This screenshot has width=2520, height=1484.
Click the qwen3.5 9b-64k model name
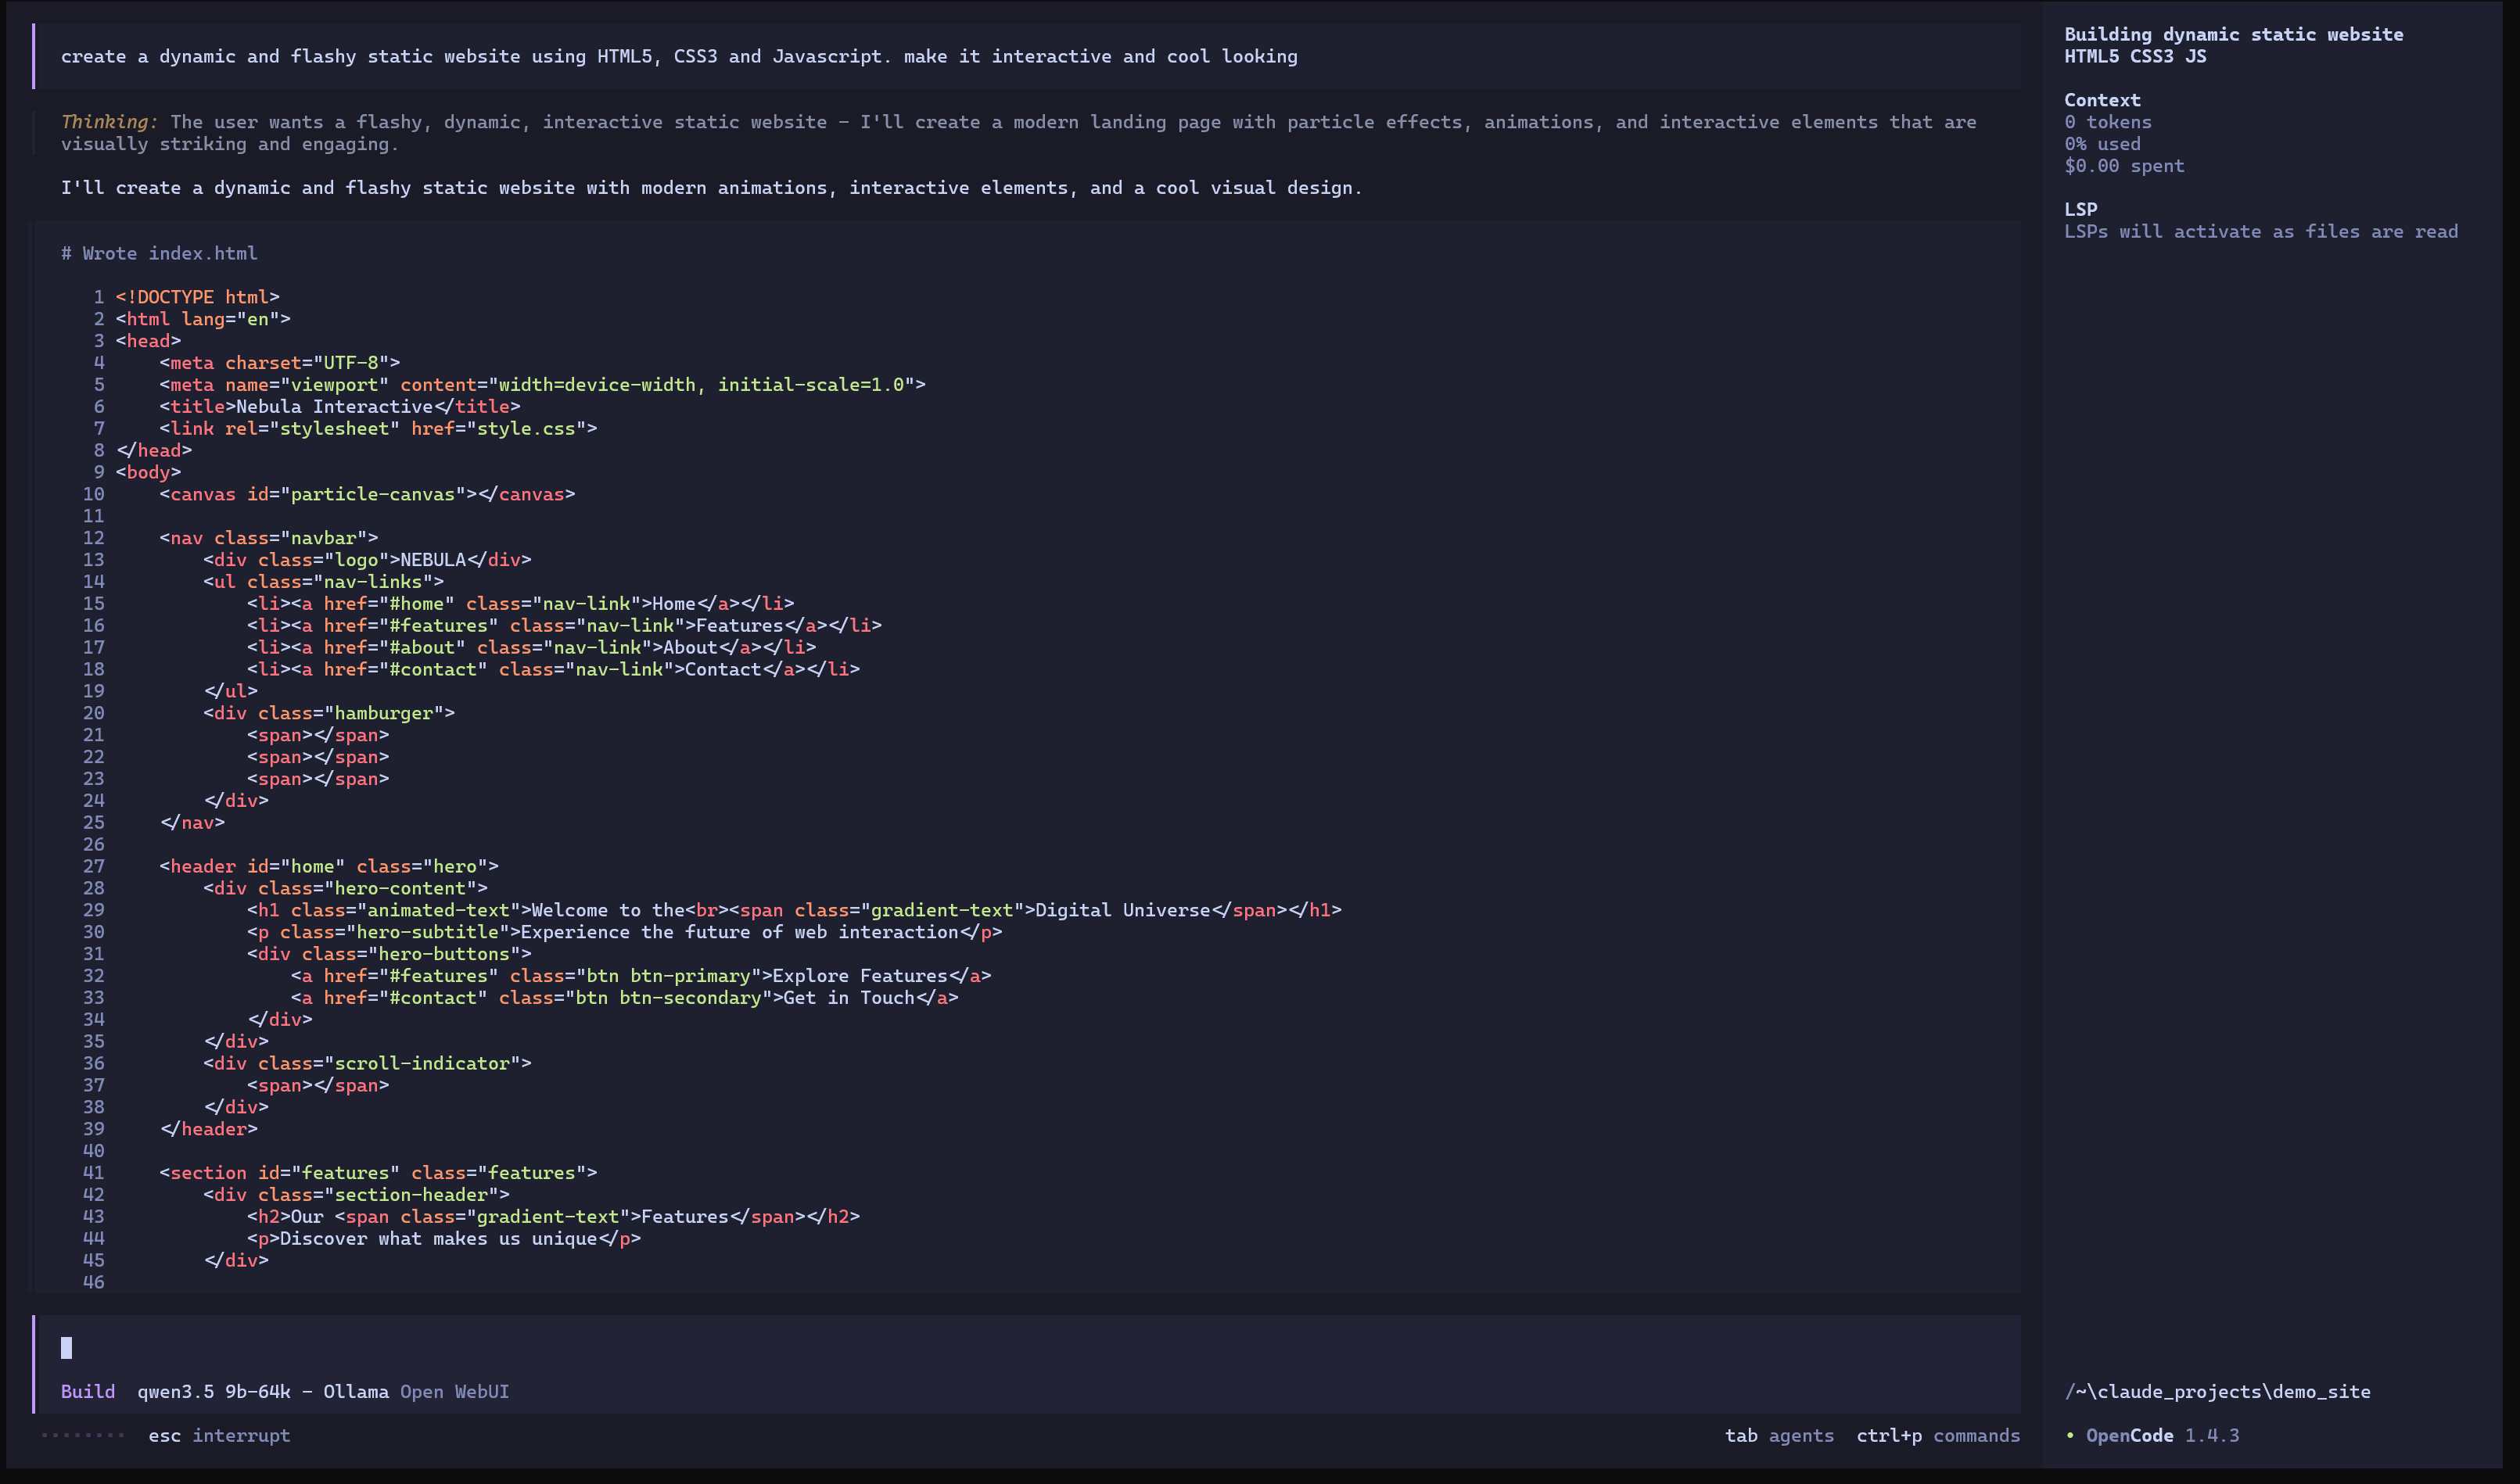click(x=214, y=1391)
